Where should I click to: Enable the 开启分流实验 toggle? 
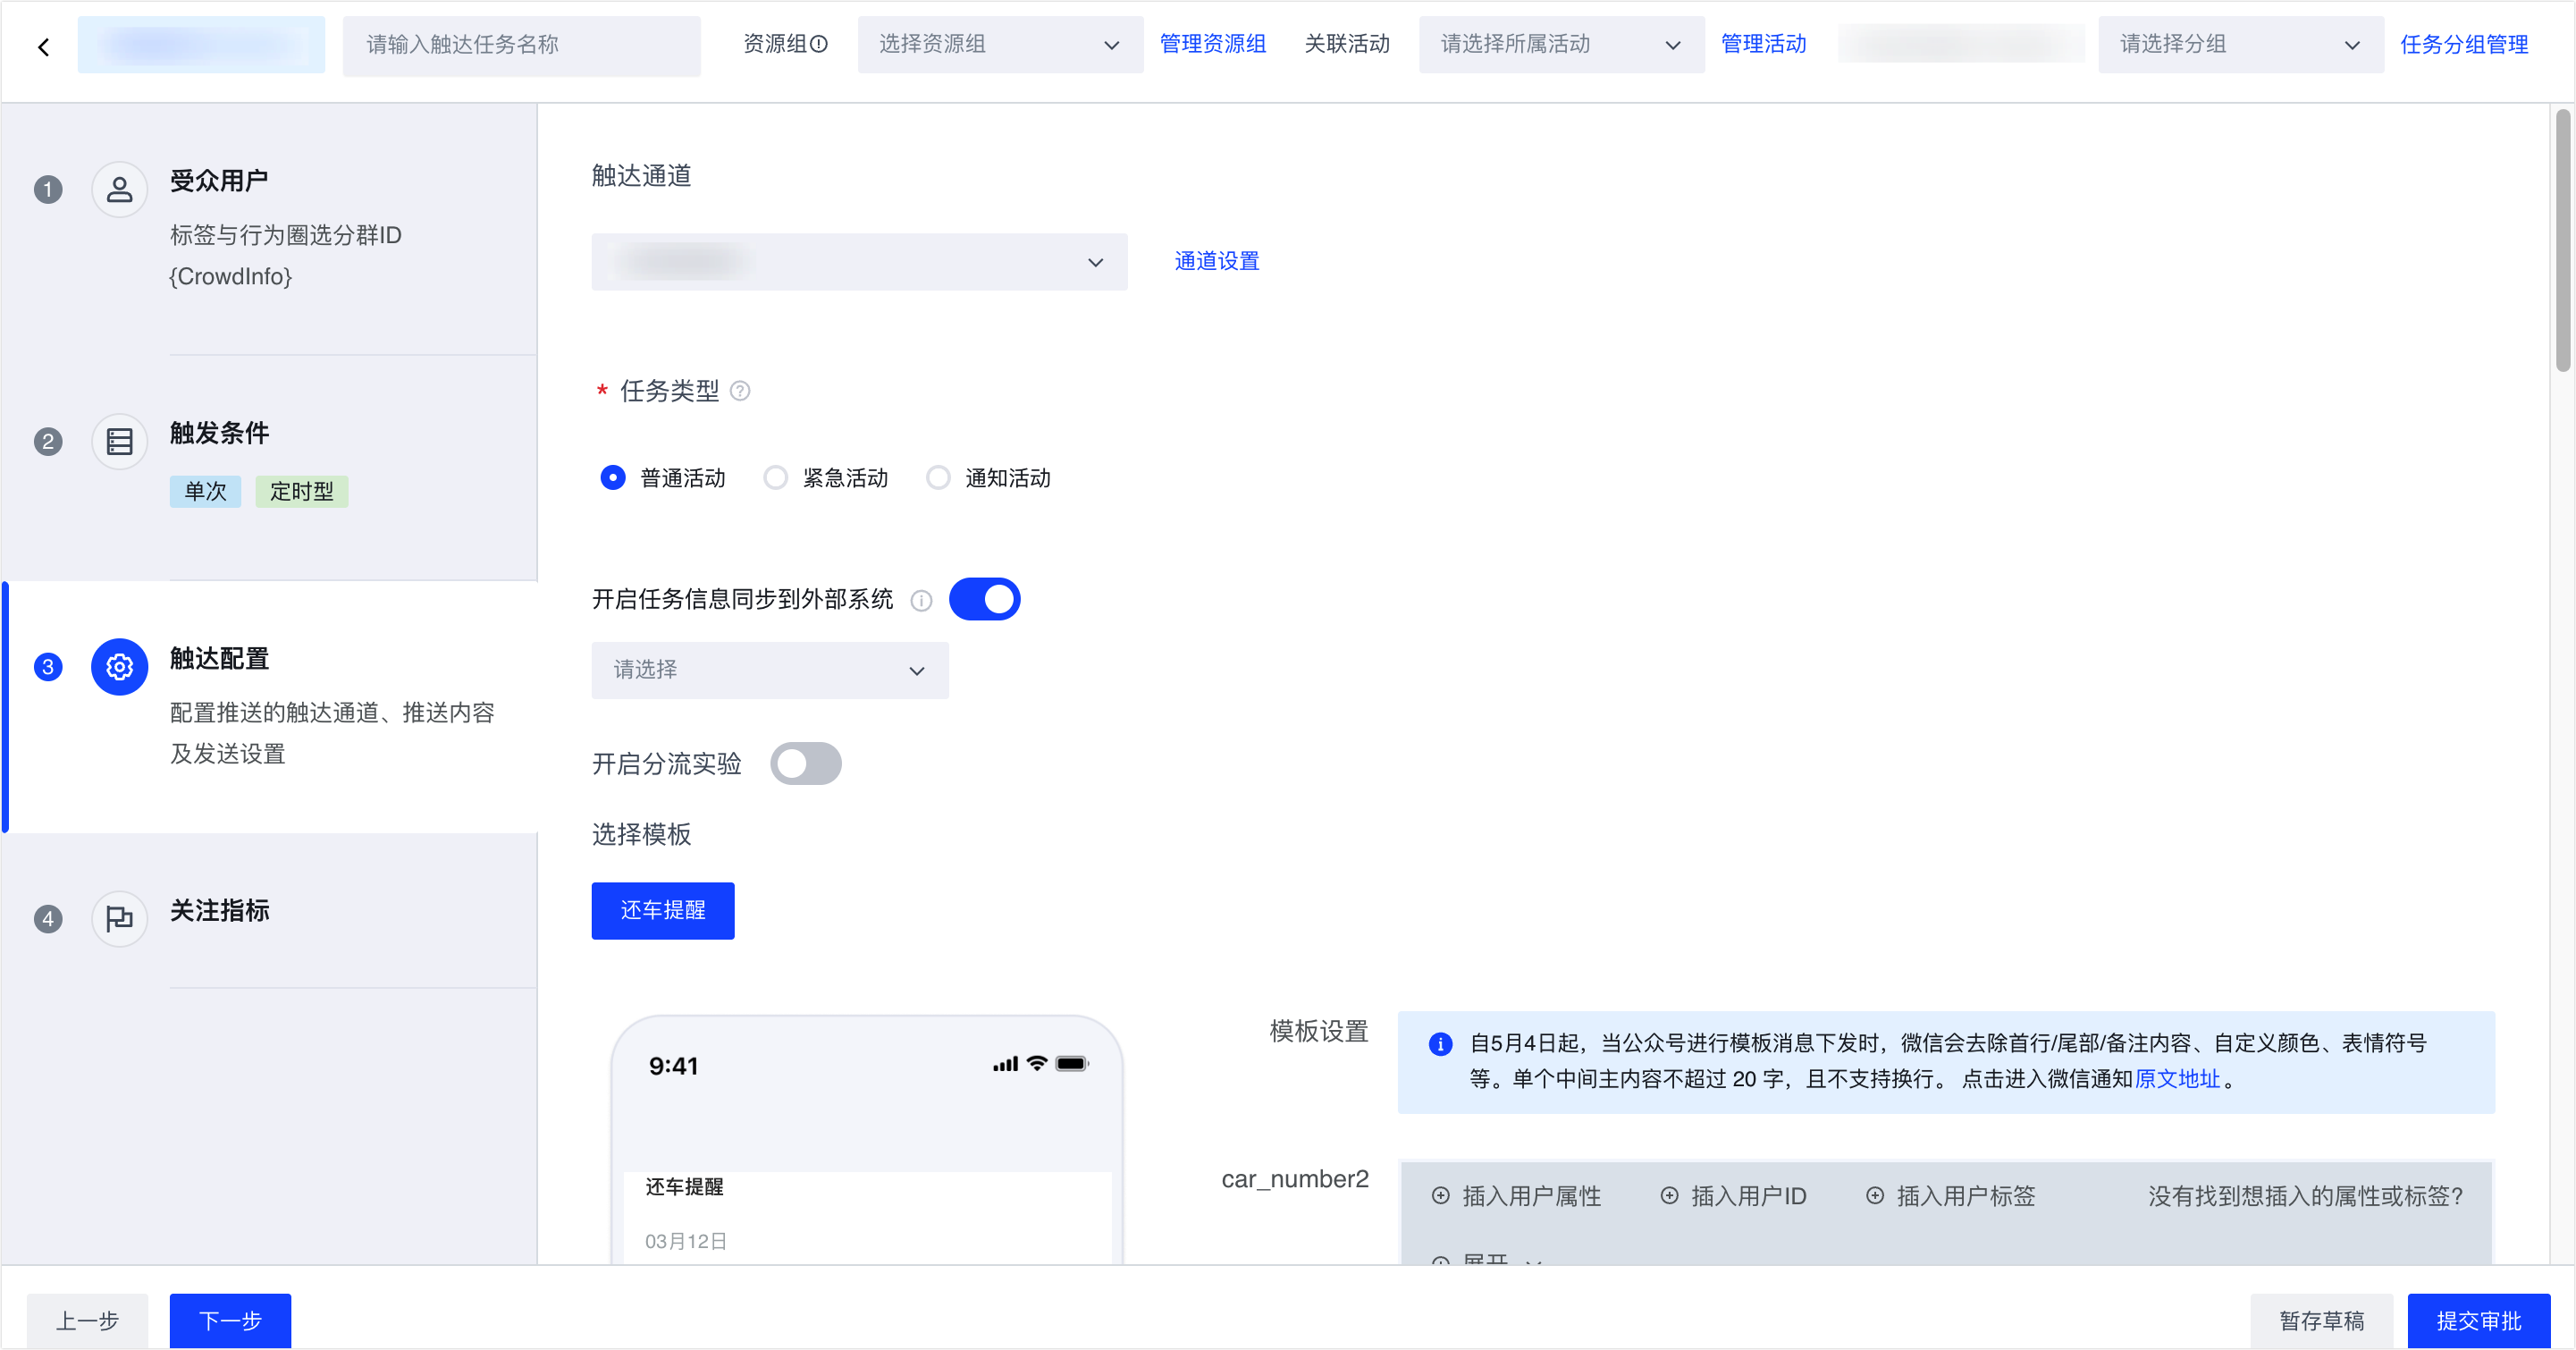(x=805, y=764)
